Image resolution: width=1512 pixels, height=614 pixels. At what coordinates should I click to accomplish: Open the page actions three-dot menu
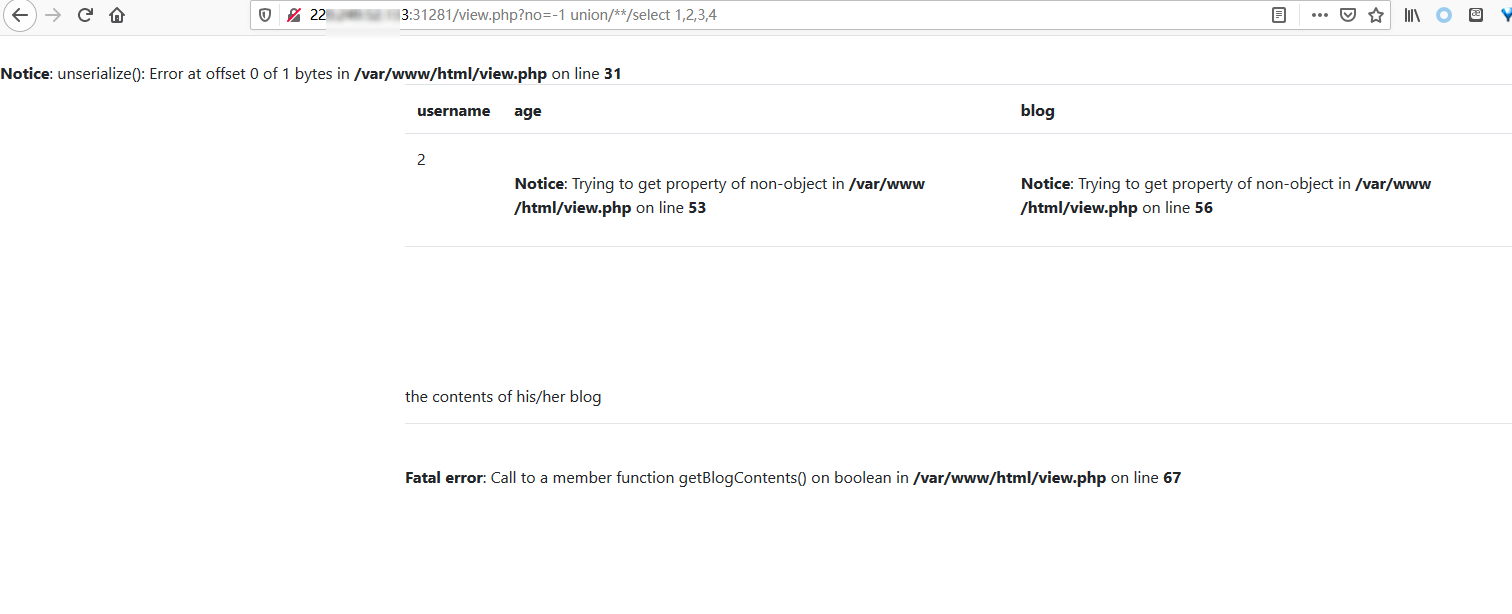coord(1320,15)
